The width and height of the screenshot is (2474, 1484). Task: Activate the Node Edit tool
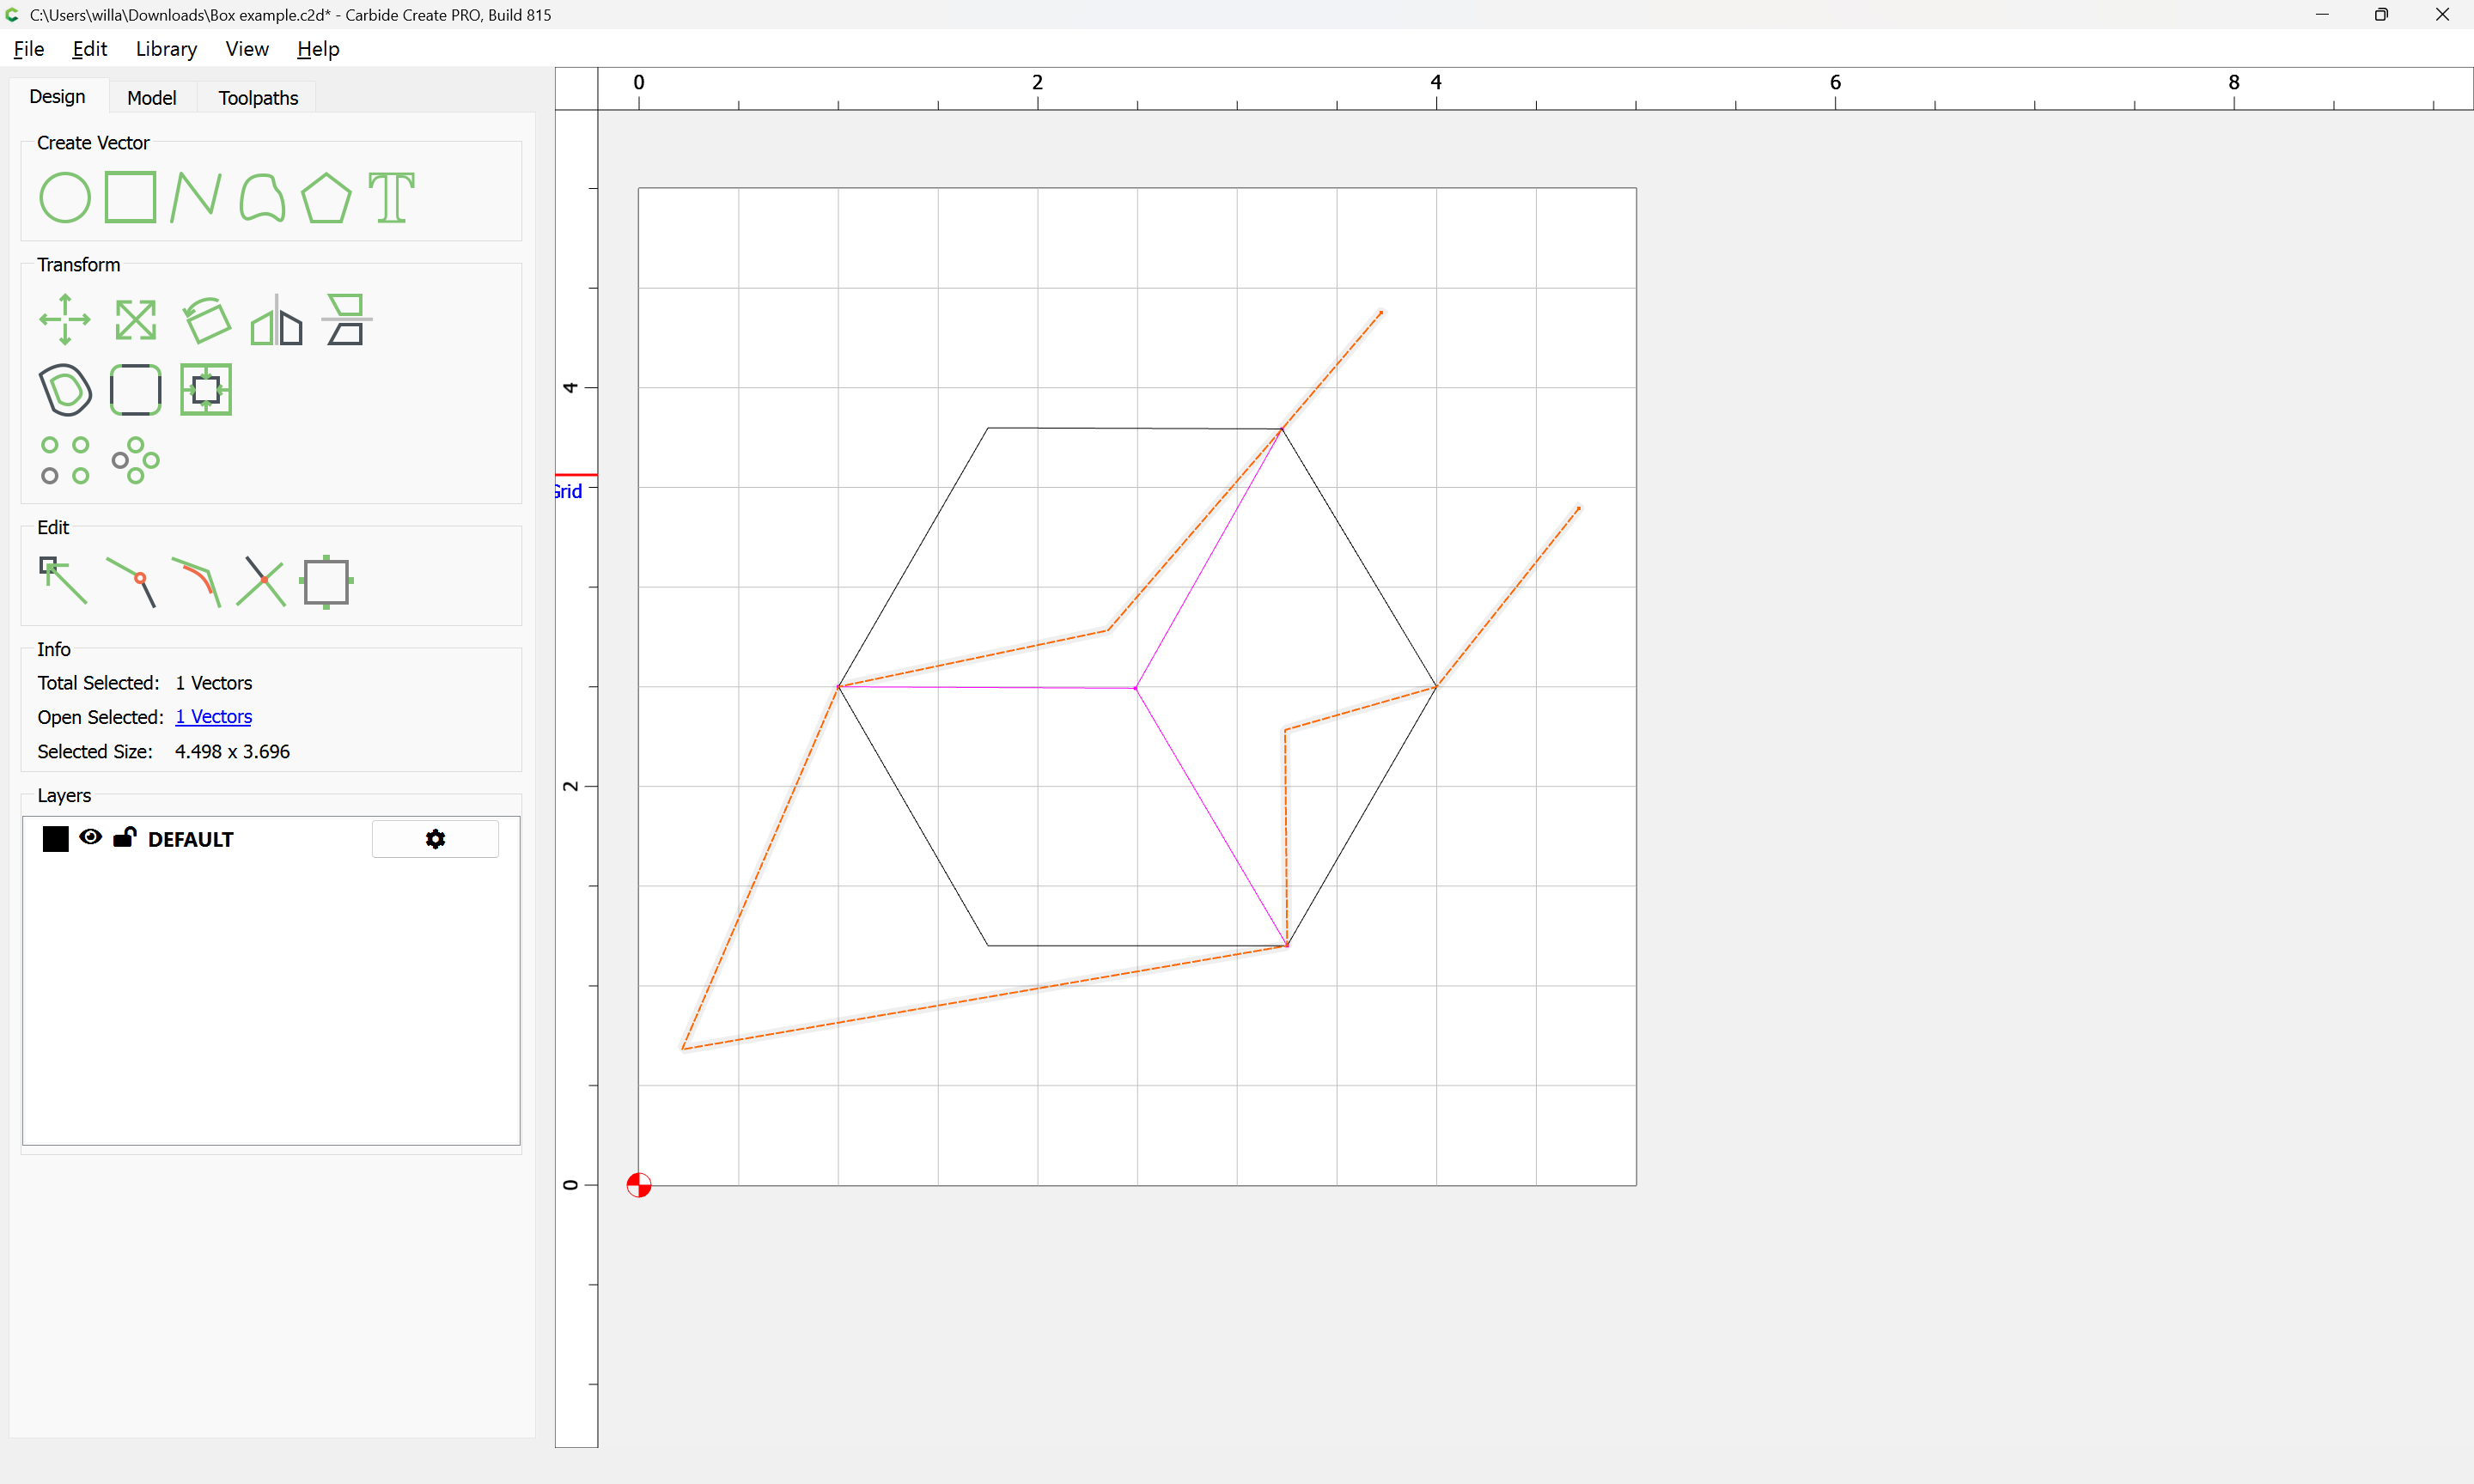click(63, 581)
